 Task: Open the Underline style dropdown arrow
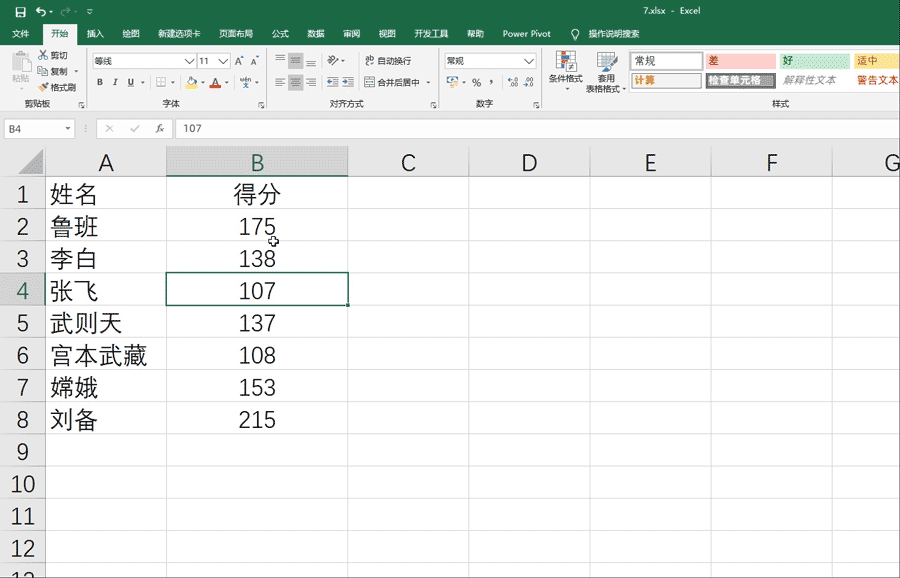(x=142, y=82)
